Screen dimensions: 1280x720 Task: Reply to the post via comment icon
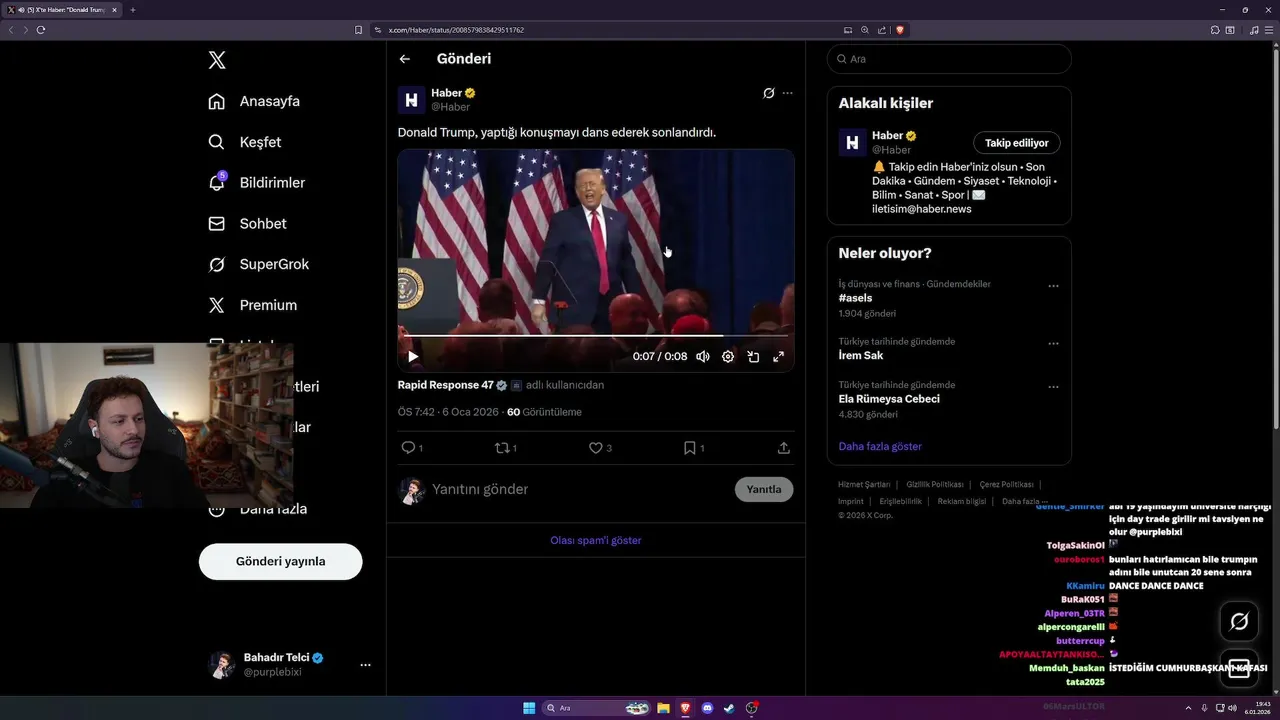pos(408,448)
